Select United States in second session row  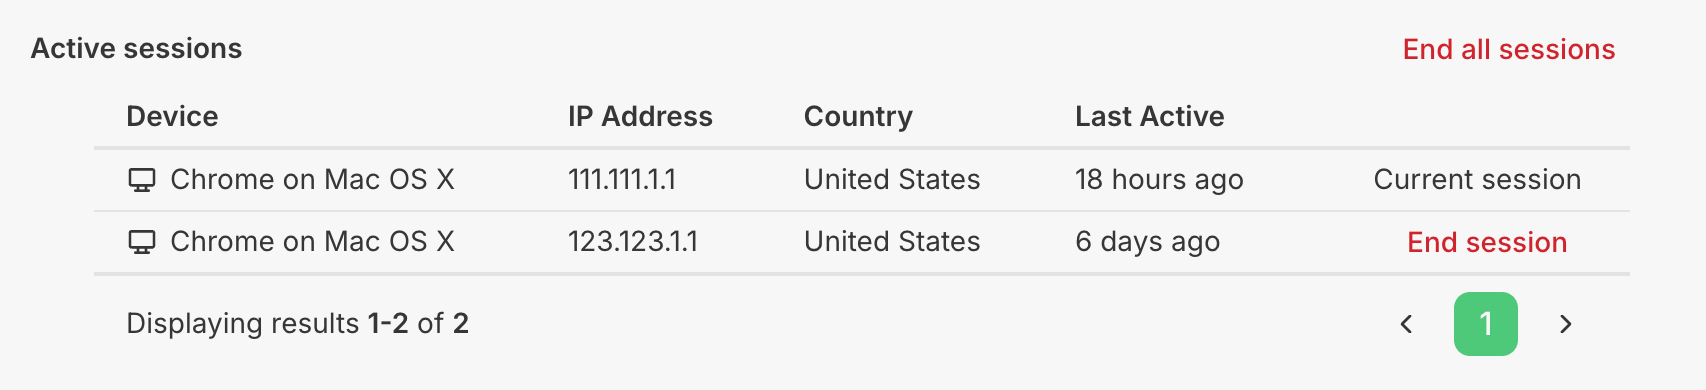coord(892,241)
